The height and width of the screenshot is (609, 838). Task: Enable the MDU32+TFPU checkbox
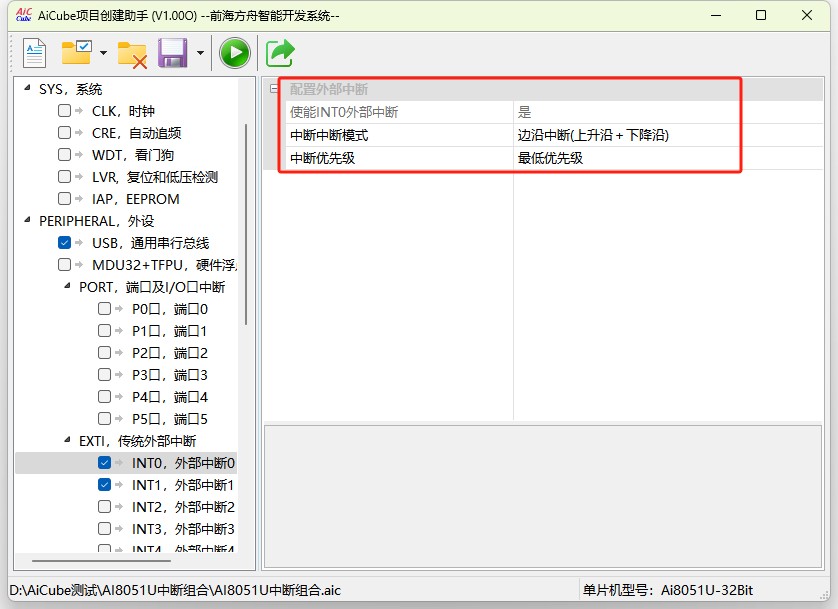tap(64, 264)
